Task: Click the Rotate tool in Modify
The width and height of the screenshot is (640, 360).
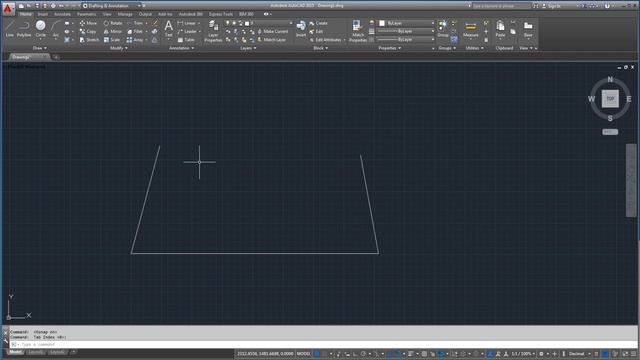Action: click(x=113, y=23)
